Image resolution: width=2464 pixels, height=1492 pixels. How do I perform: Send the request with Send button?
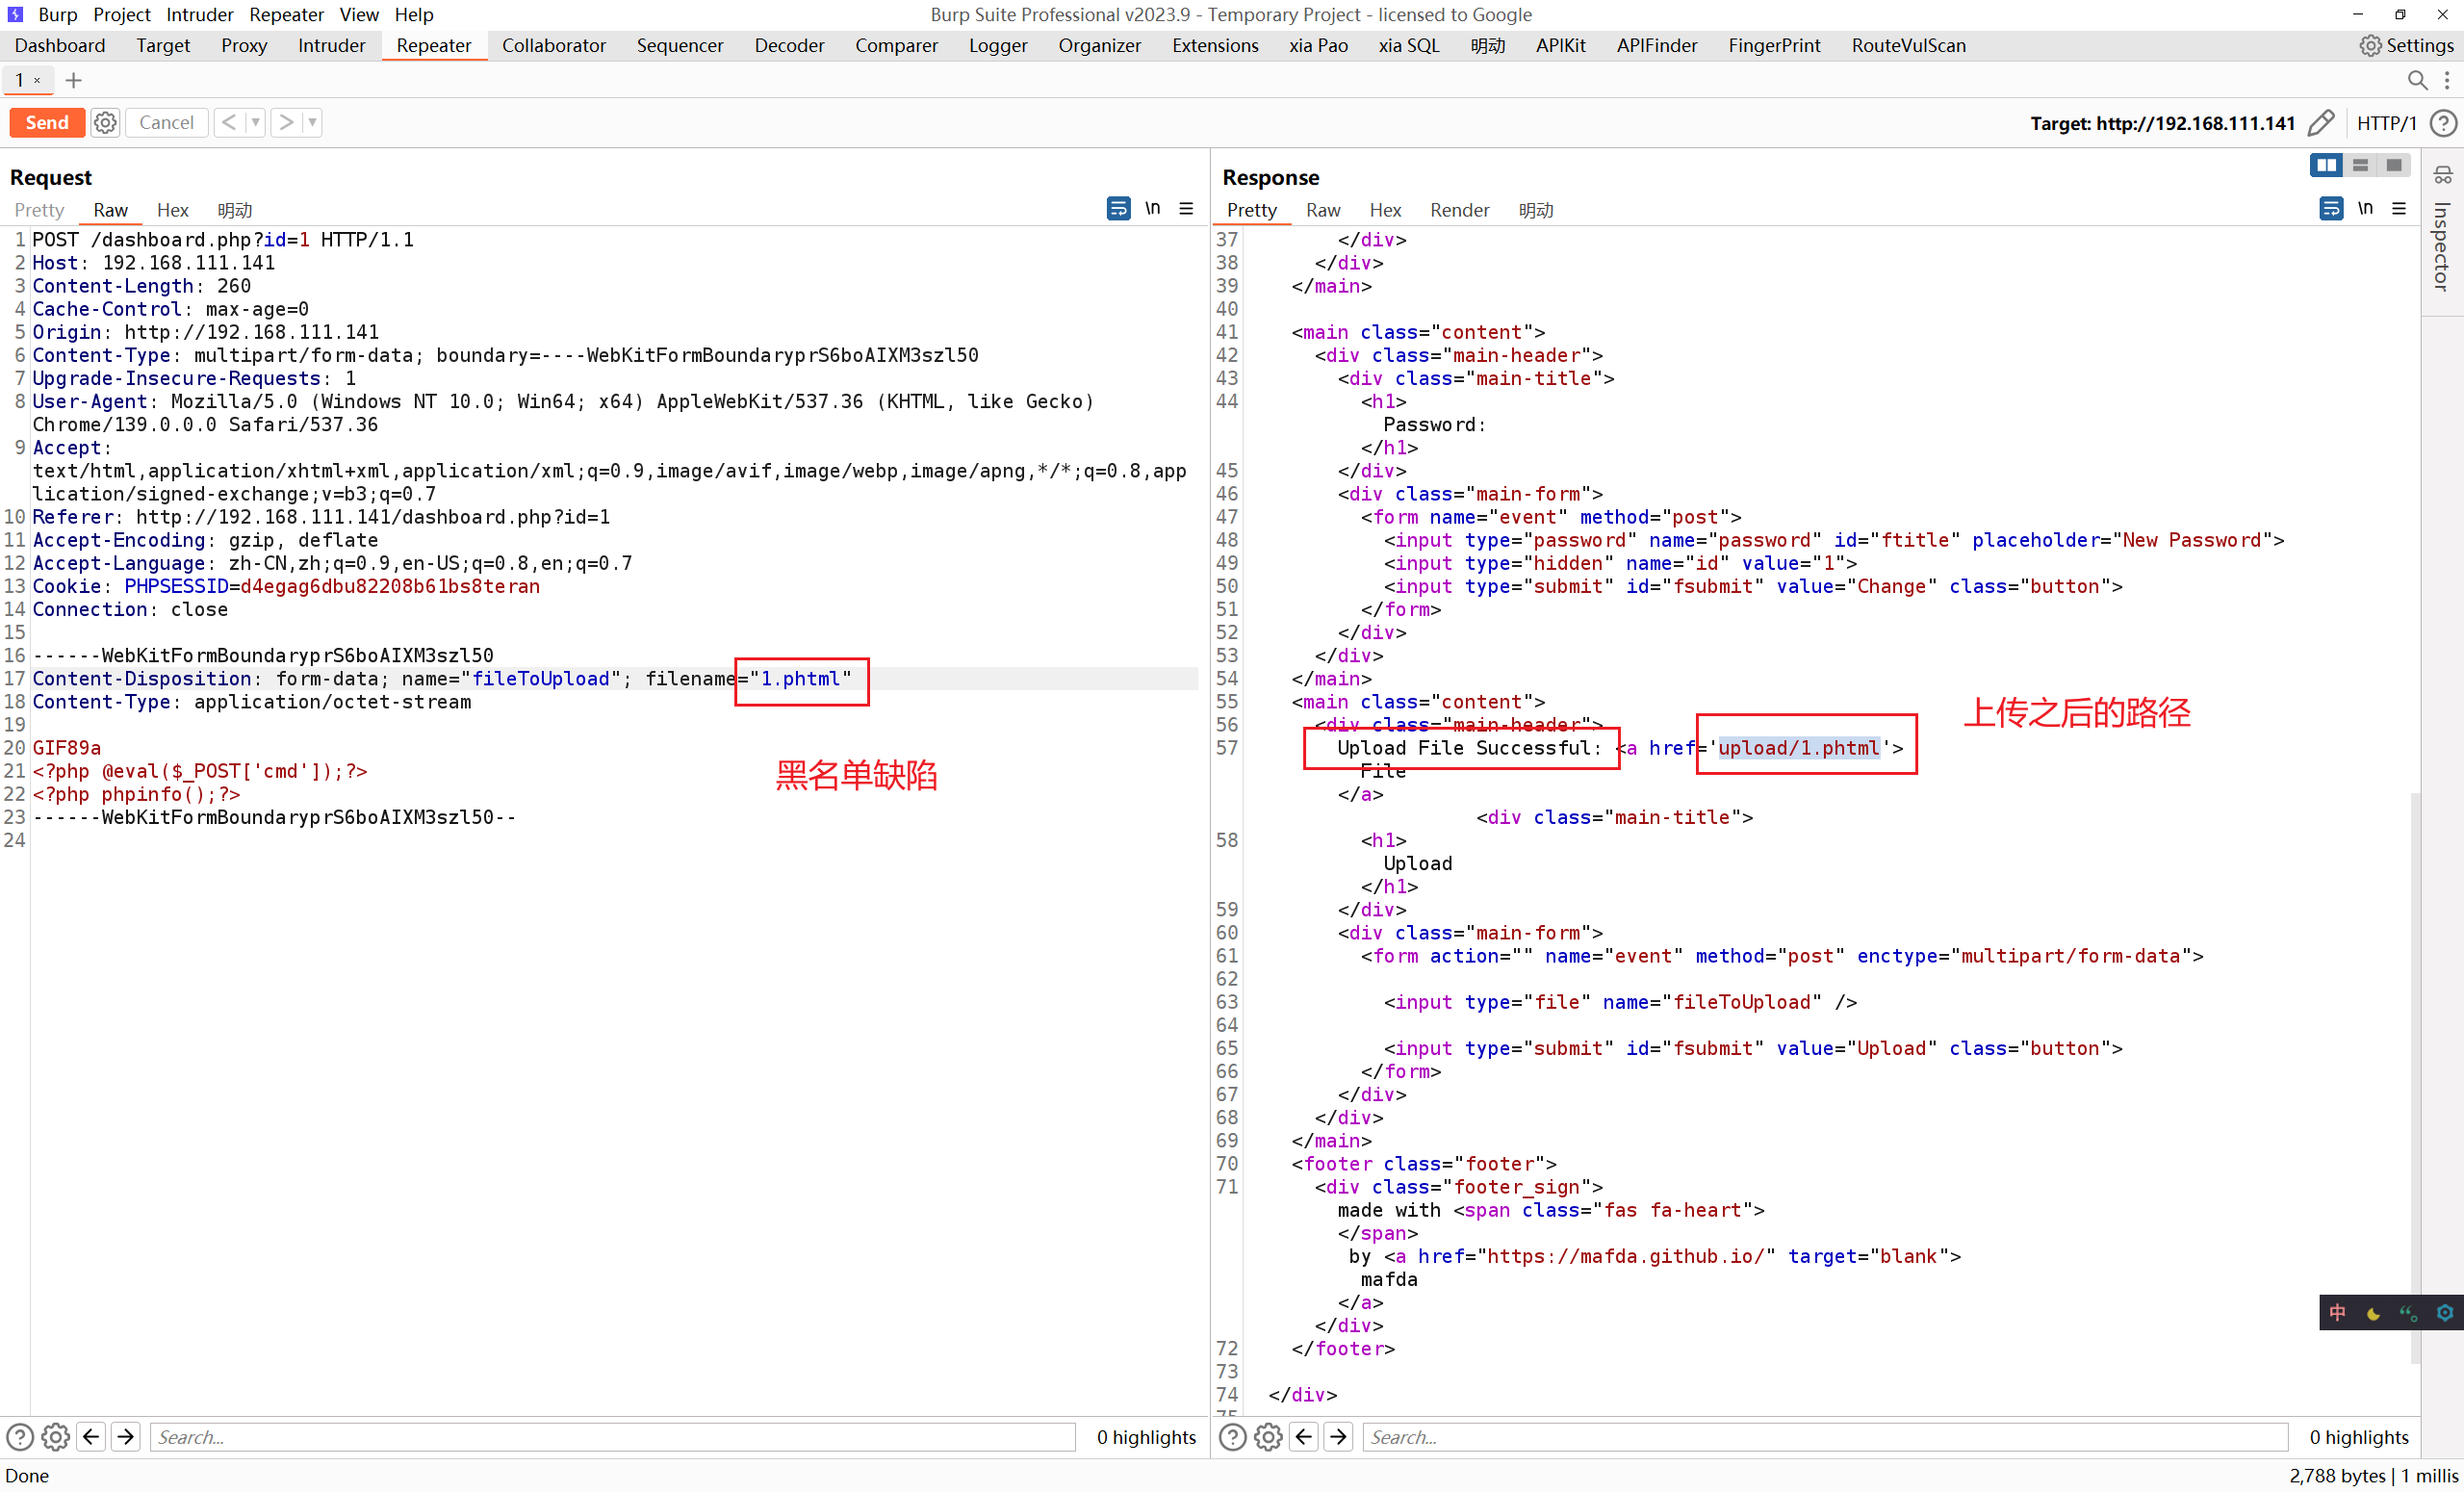47,122
